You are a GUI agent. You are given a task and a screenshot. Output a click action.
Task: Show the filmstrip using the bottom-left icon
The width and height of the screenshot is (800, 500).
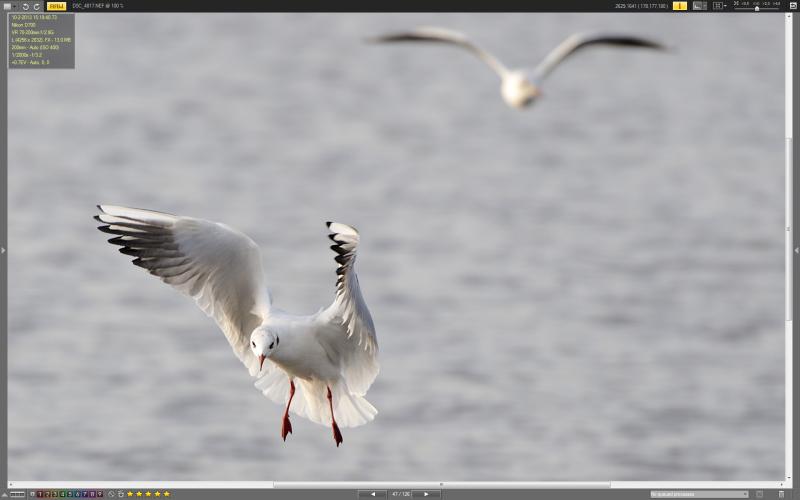[17, 494]
